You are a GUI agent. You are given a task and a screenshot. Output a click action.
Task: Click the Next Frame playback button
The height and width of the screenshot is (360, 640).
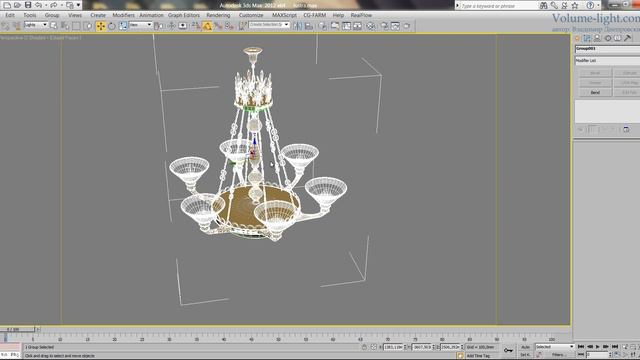tap(606, 347)
